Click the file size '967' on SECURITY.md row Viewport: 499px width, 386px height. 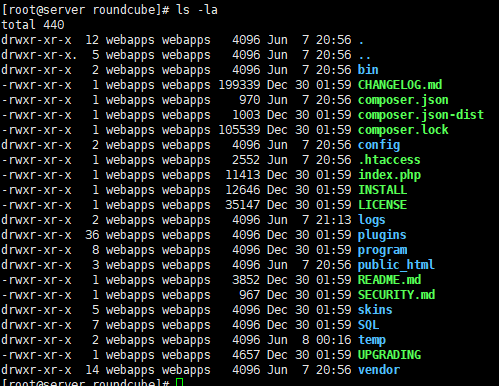250,295
